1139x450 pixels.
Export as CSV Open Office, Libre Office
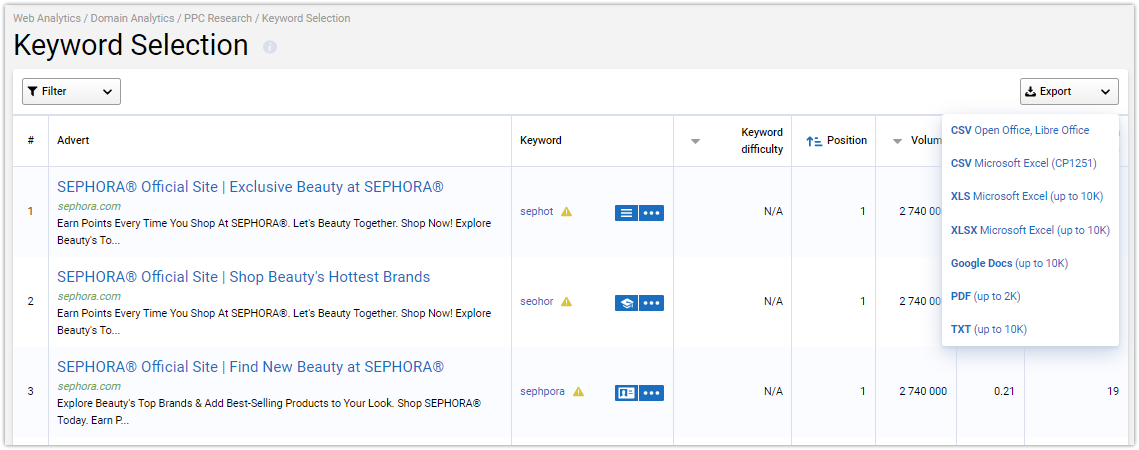point(1020,131)
